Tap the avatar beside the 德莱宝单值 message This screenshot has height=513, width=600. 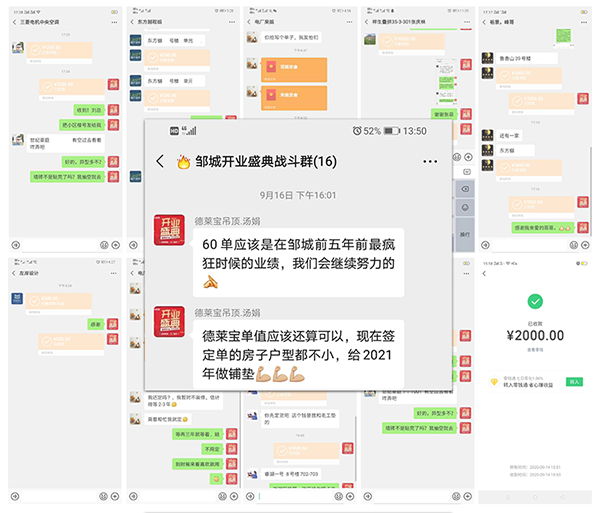[169, 322]
